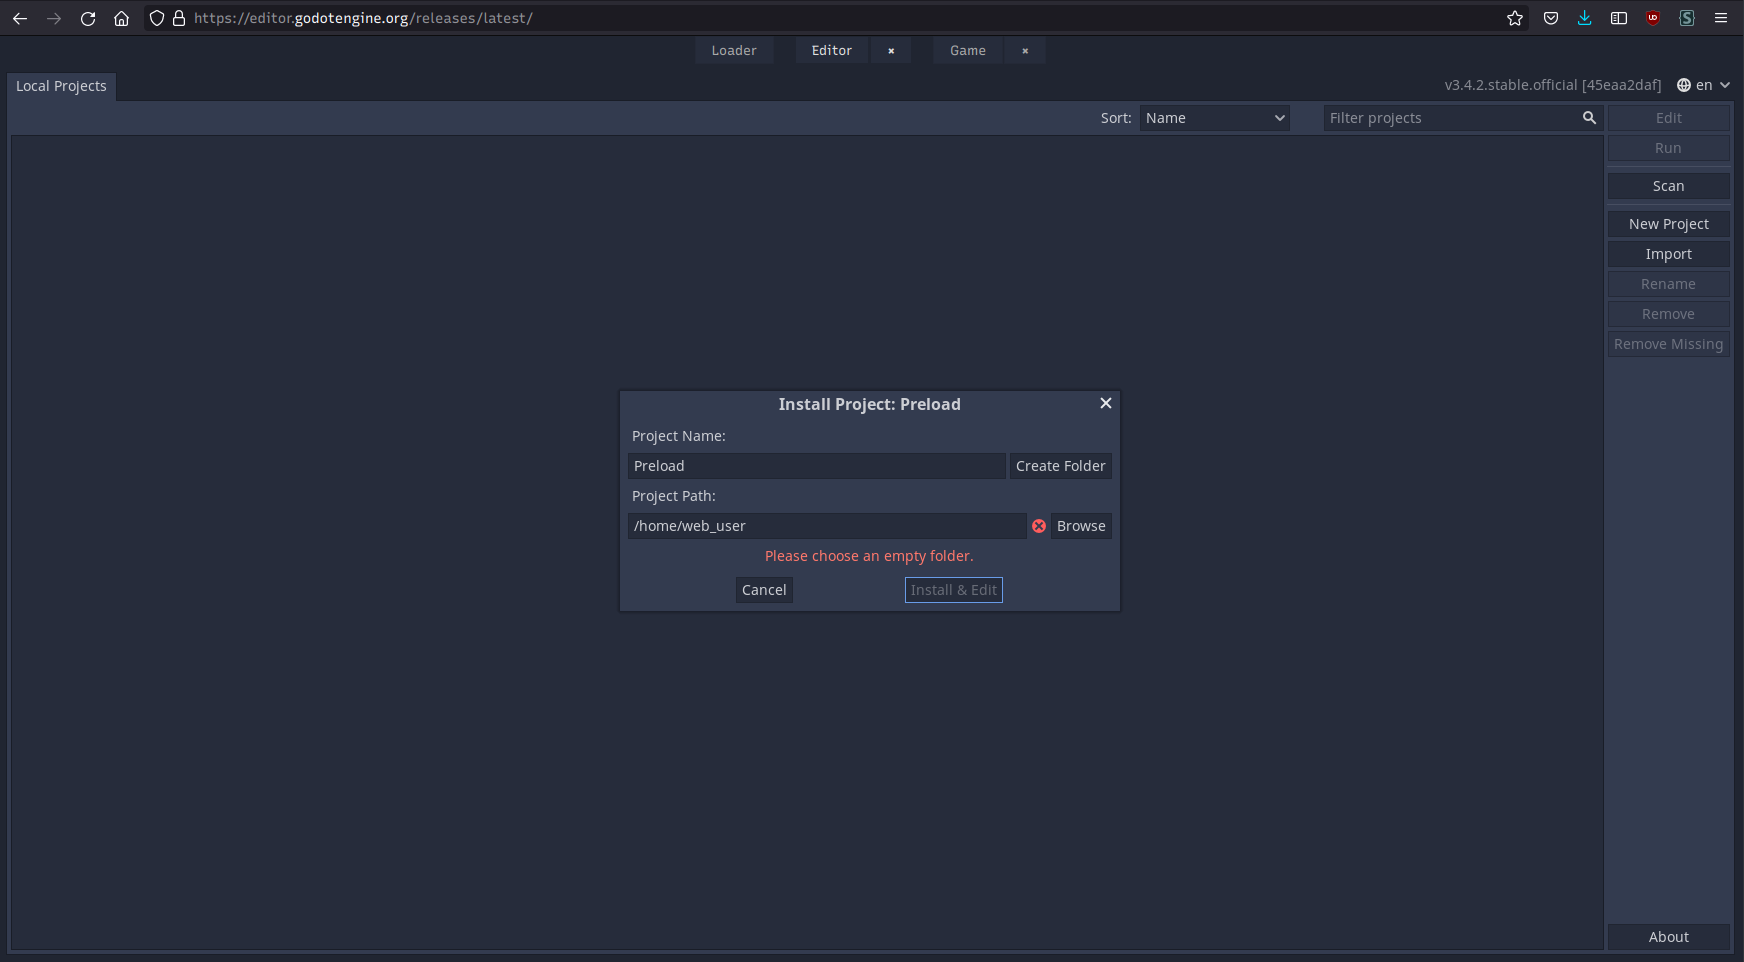Open the Firefox hamburger menu
The width and height of the screenshot is (1744, 962).
pyautogui.click(x=1721, y=18)
